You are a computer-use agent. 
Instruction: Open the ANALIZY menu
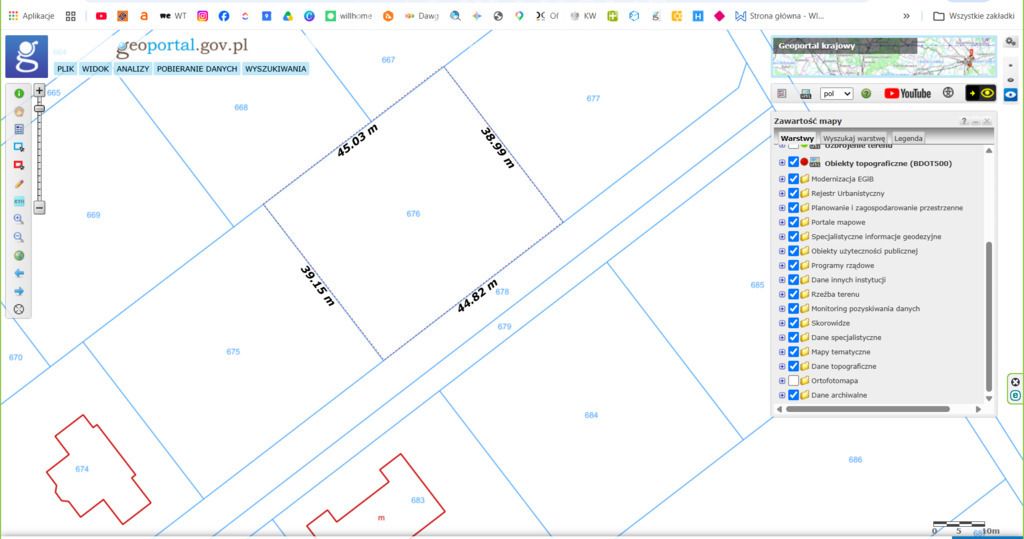133,69
